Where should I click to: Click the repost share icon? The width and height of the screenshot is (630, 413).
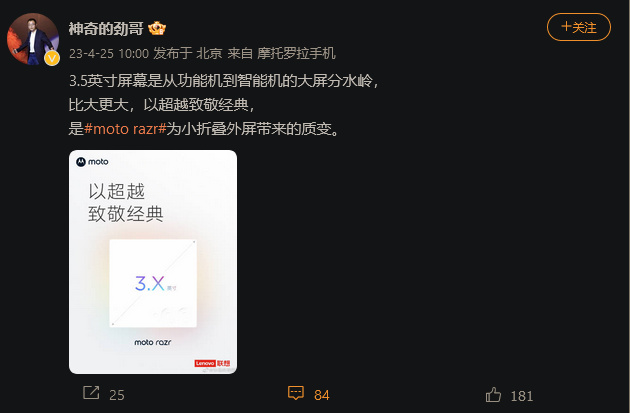(x=91, y=393)
